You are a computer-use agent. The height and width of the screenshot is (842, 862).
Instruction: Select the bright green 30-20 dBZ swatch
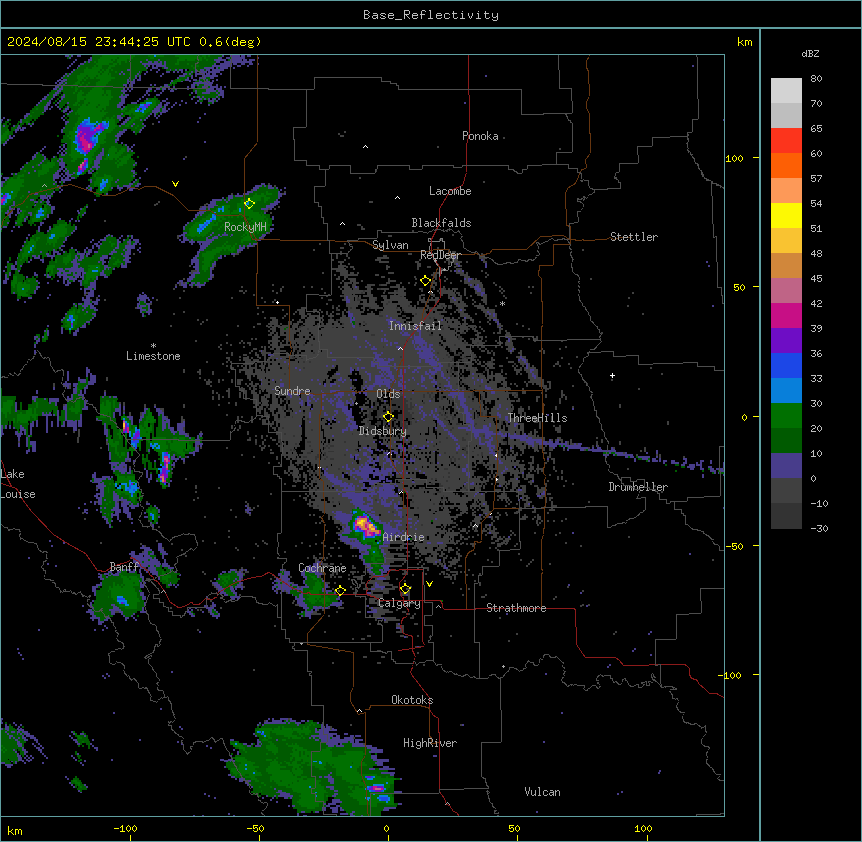point(786,416)
